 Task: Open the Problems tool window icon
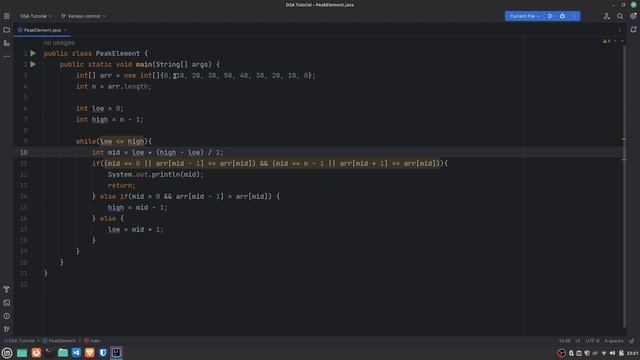(7, 316)
